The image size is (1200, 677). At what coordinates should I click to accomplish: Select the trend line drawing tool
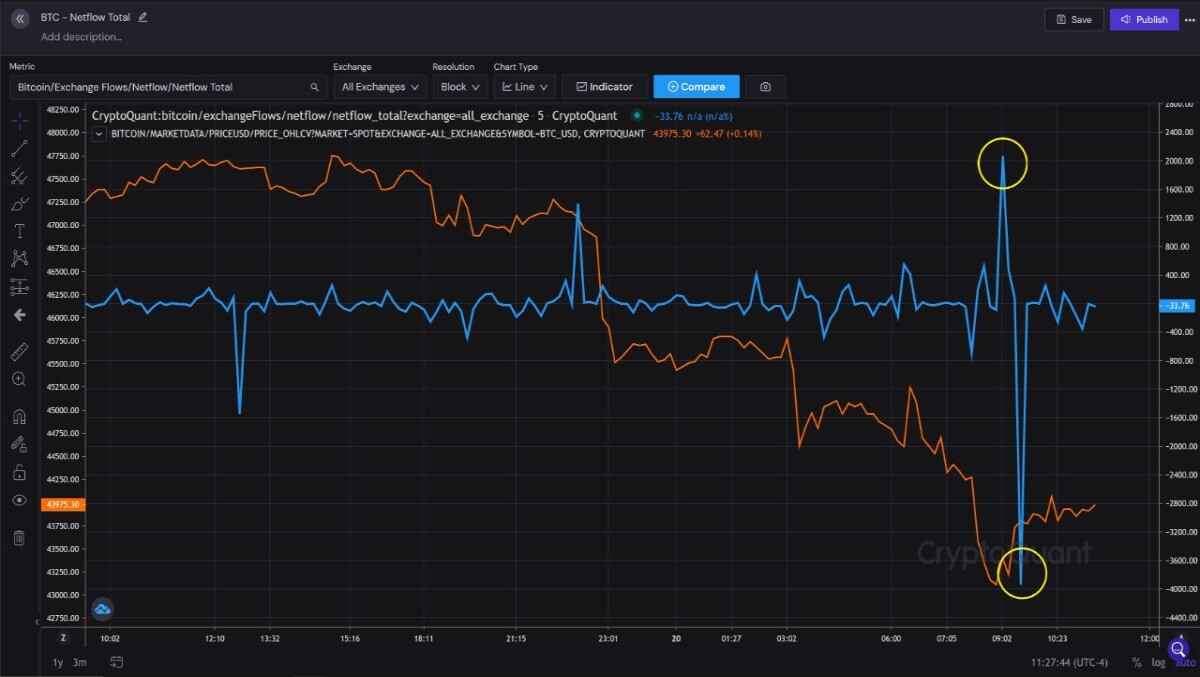click(x=19, y=149)
